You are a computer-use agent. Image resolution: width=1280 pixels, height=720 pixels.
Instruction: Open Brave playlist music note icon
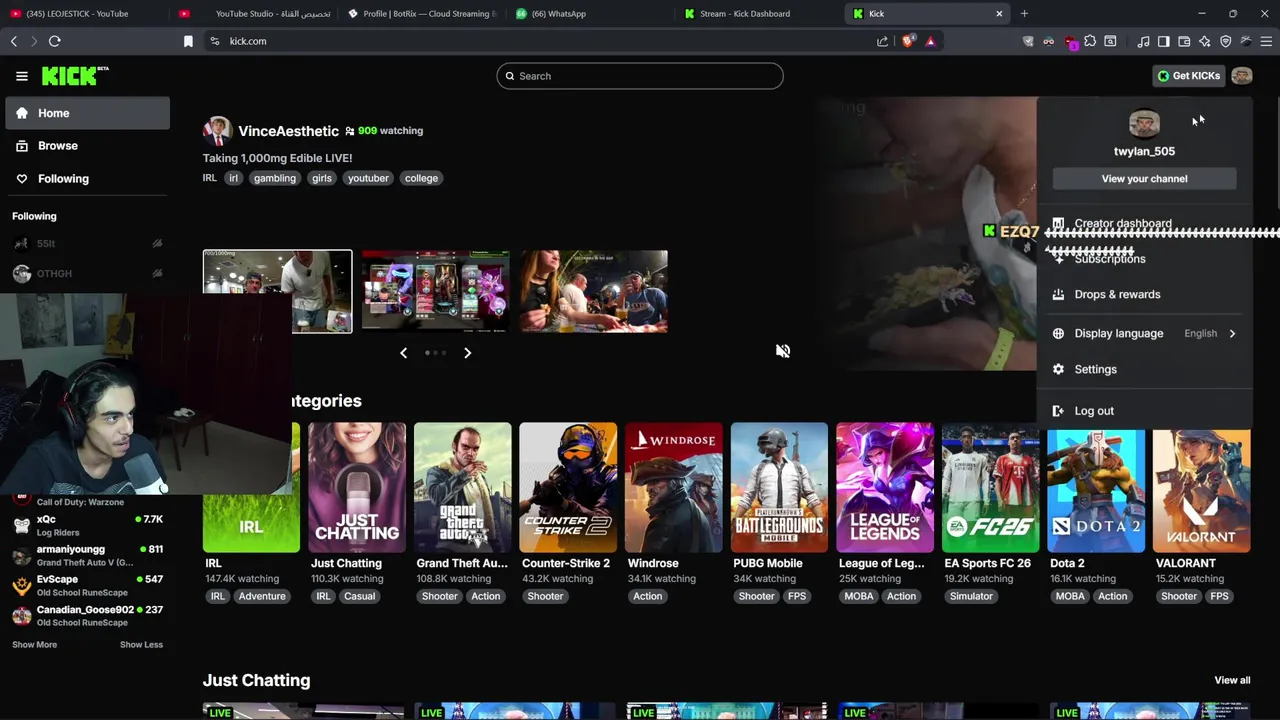tap(1143, 41)
